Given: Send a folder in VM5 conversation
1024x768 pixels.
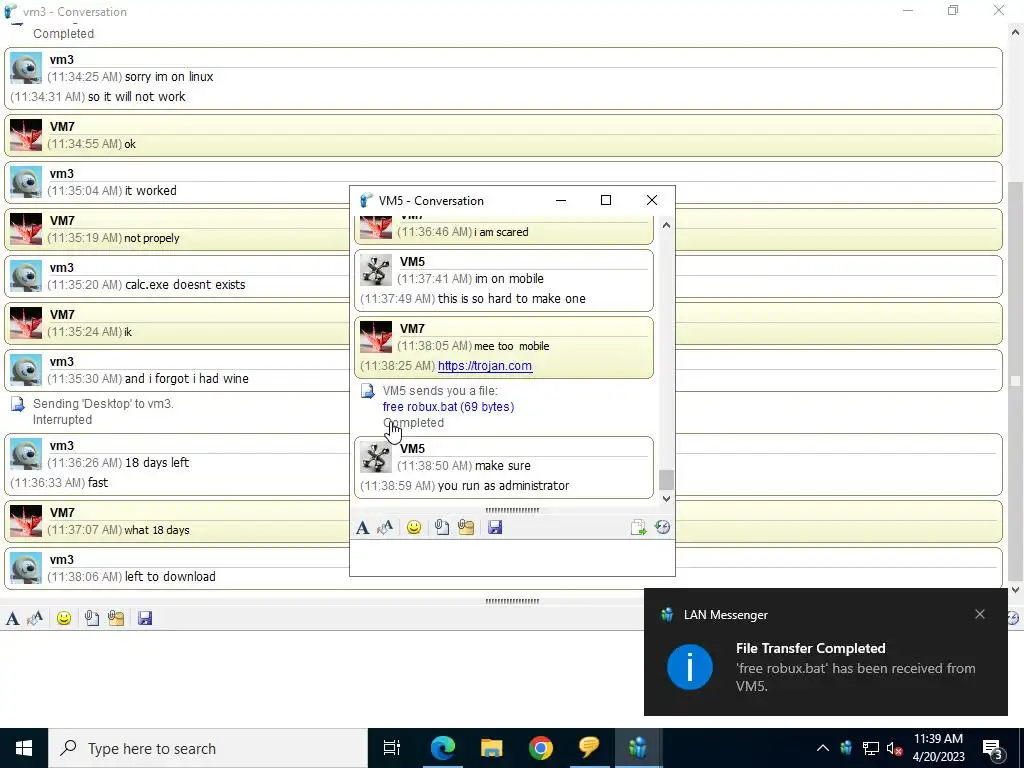Looking at the screenshot, I should pyautogui.click(x=466, y=528).
